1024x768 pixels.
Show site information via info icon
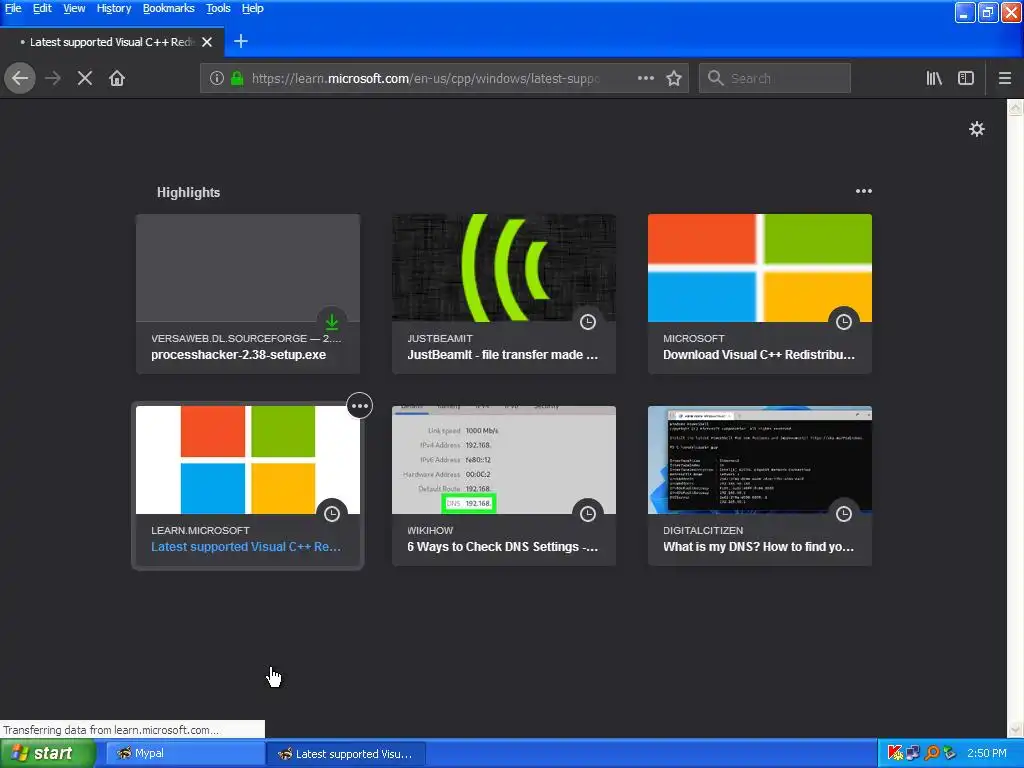click(x=217, y=78)
